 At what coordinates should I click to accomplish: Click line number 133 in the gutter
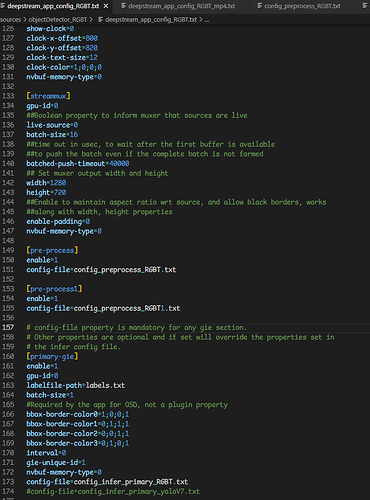(x=8, y=96)
